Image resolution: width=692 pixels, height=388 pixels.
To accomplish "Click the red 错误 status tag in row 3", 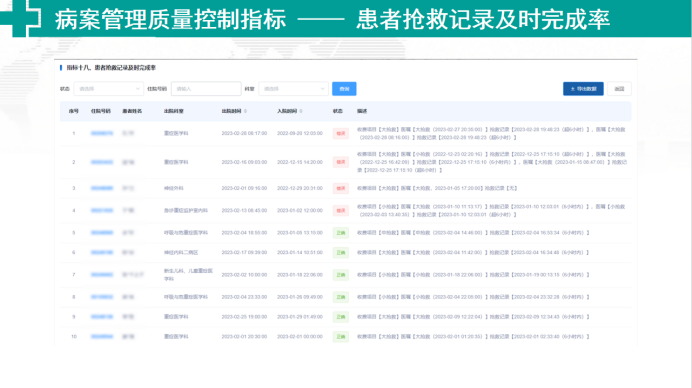I will (x=341, y=188).
